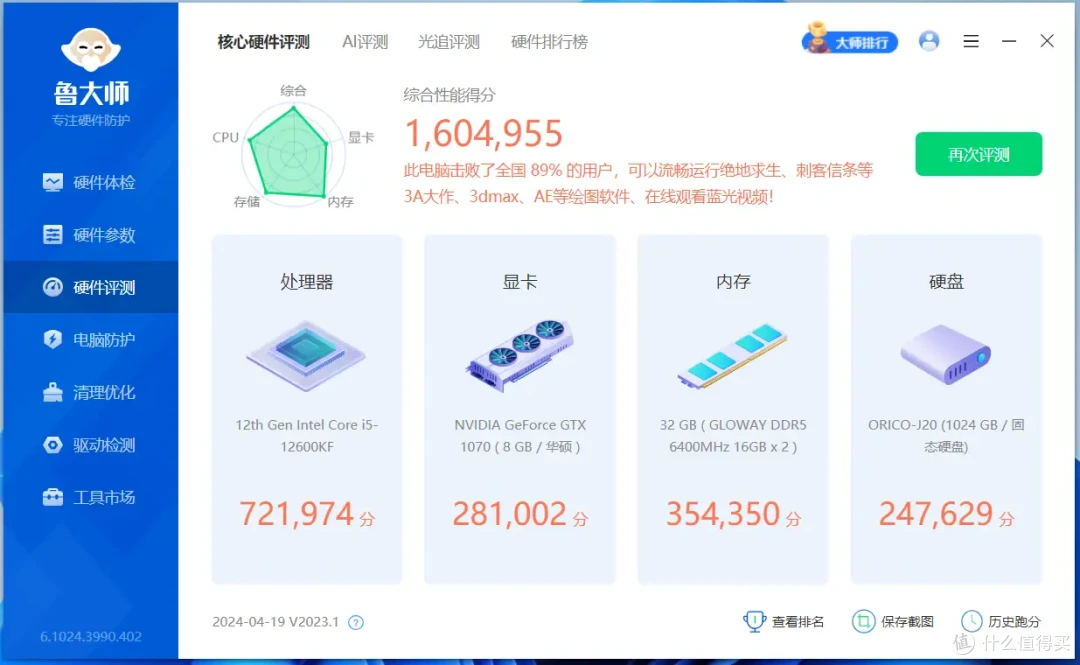Open 硬件参数 in the sidebar

[90, 235]
